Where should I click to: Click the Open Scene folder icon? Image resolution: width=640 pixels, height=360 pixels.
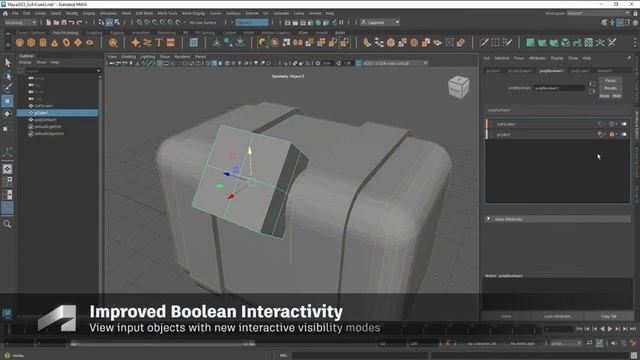(56, 22)
